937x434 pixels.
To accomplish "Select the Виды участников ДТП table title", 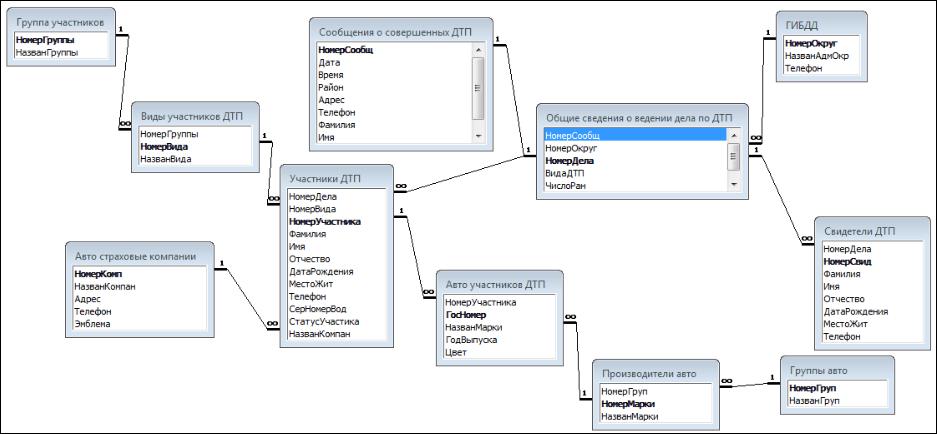I will coord(191,116).
